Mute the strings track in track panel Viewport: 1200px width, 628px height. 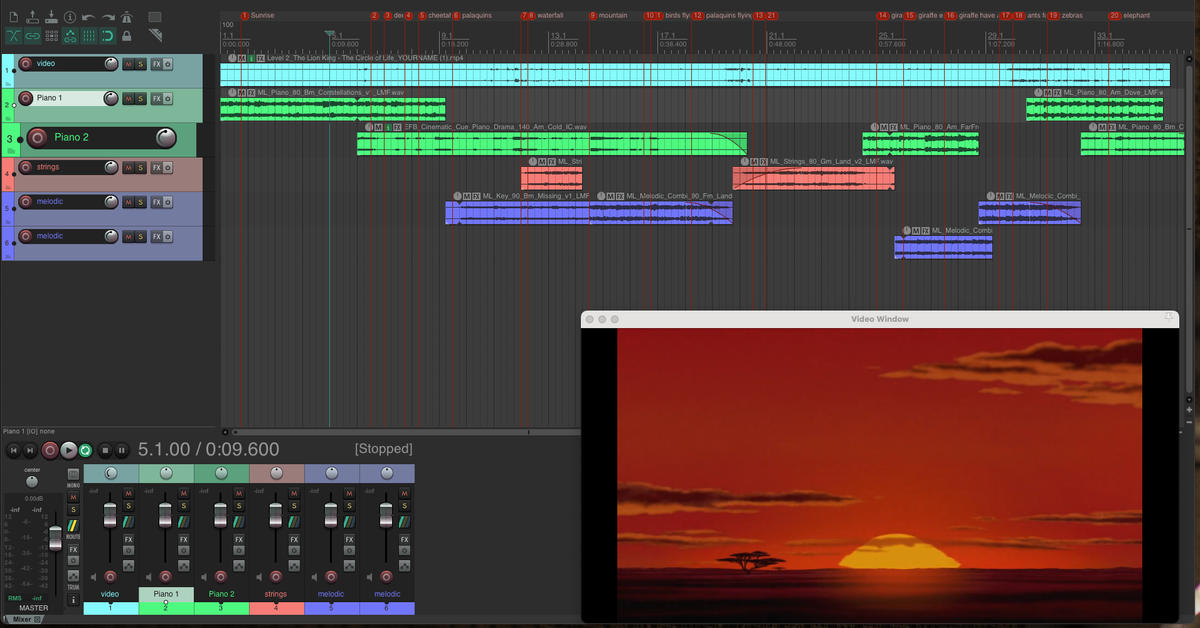128,167
